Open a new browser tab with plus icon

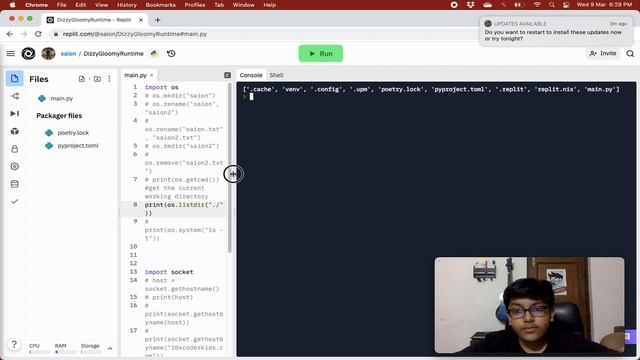click(158, 20)
